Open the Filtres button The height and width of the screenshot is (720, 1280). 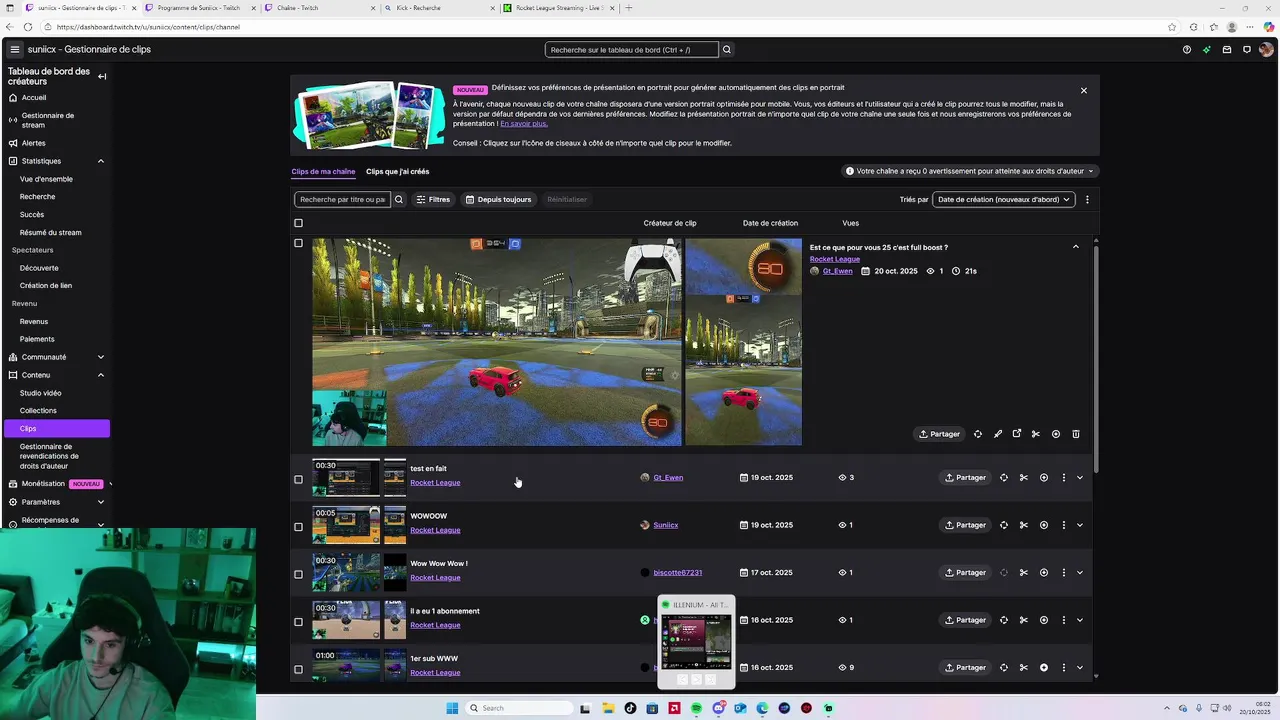click(x=433, y=199)
